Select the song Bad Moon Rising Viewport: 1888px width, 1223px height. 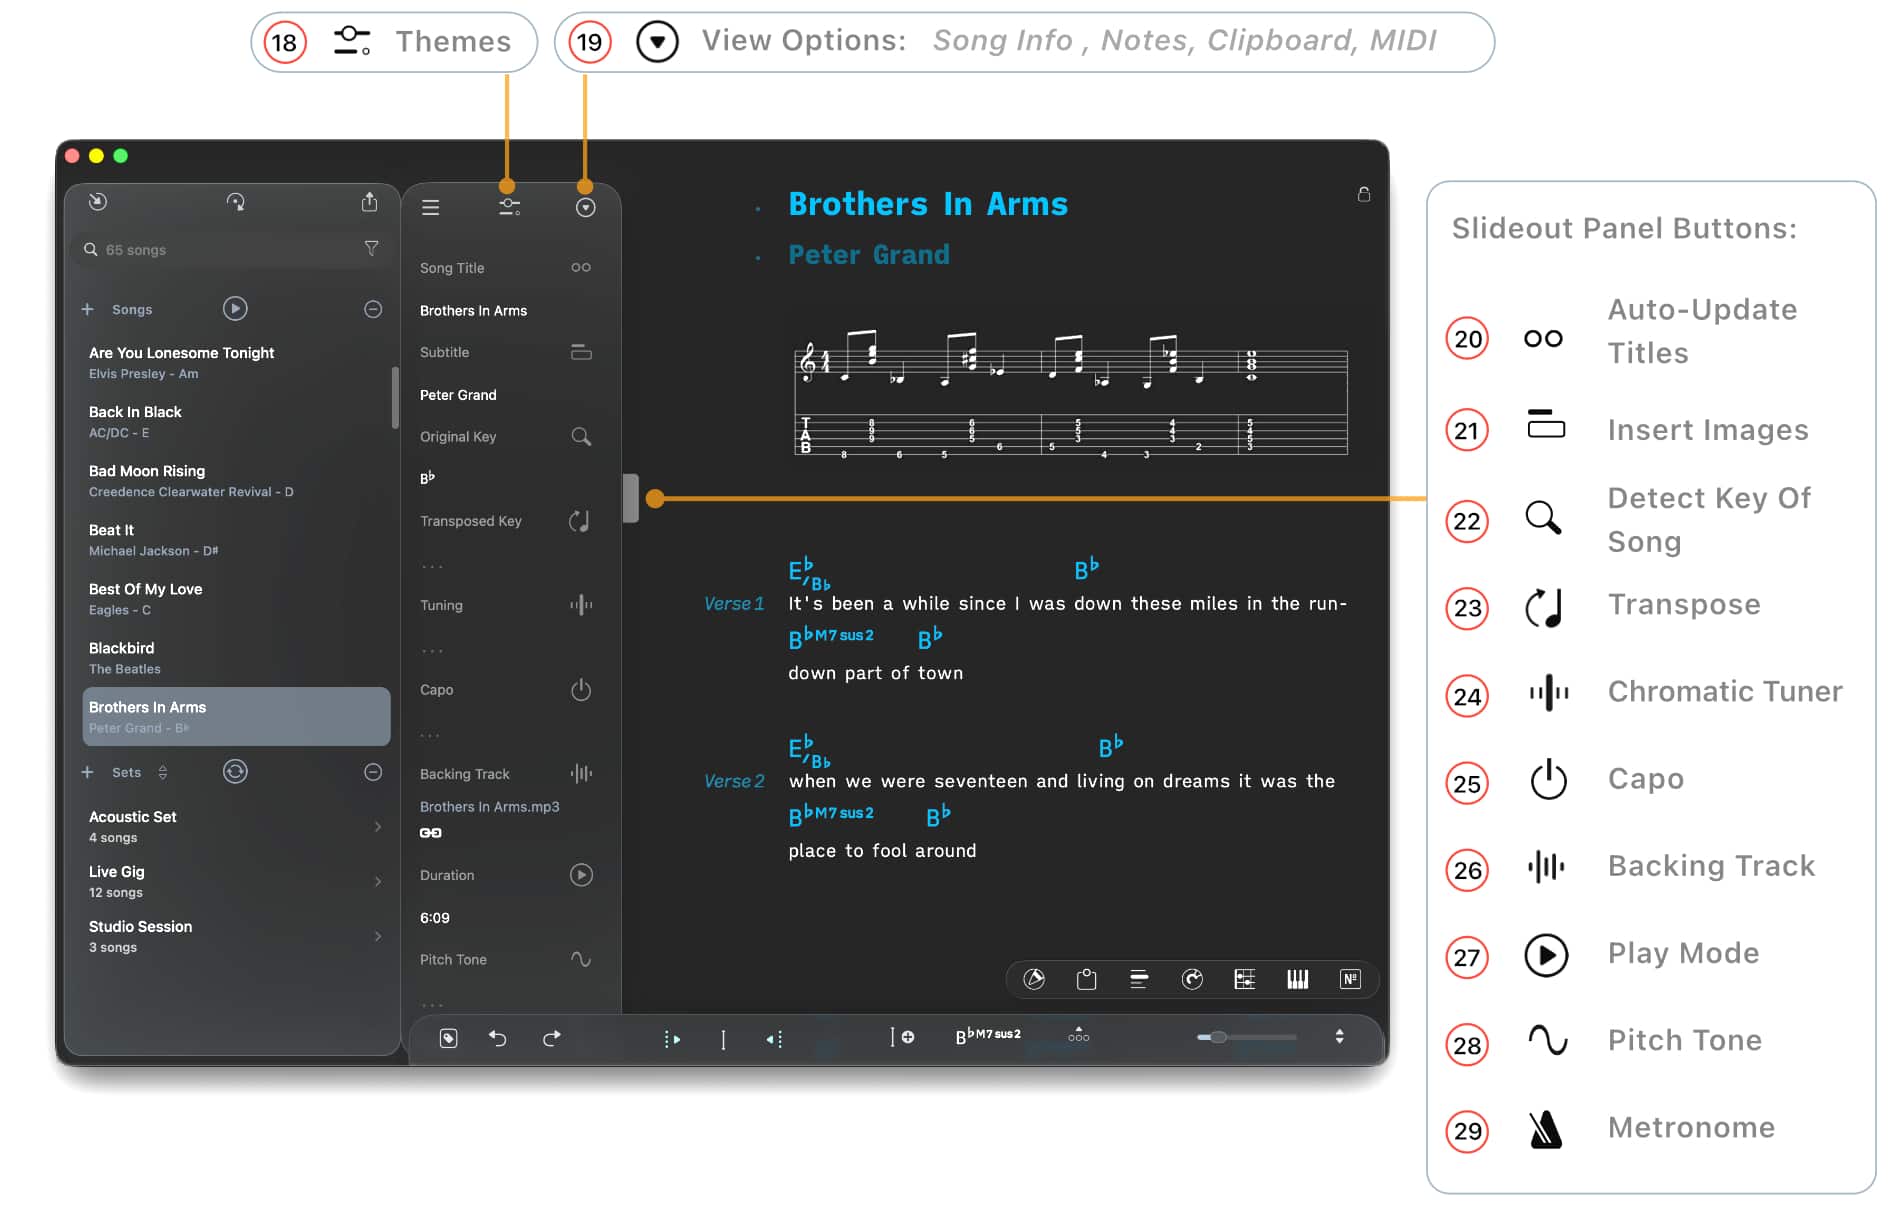pyautogui.click(x=236, y=480)
